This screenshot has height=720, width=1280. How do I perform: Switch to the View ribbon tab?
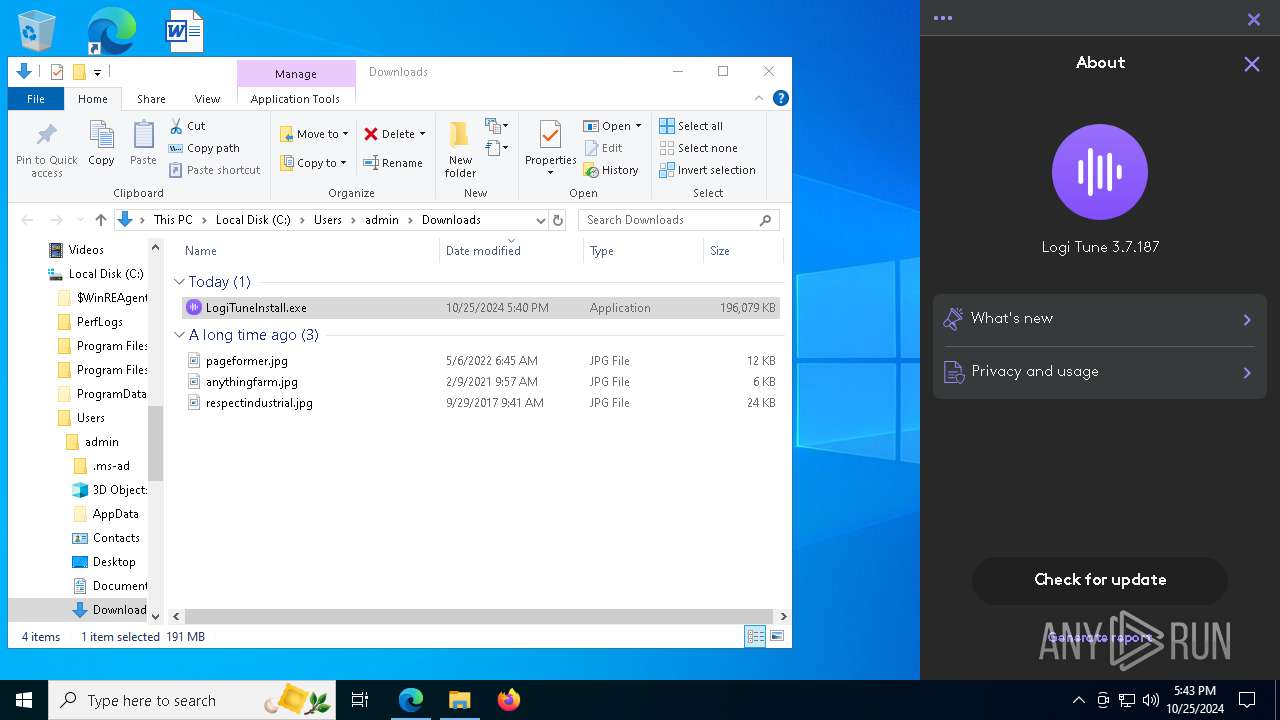207,99
